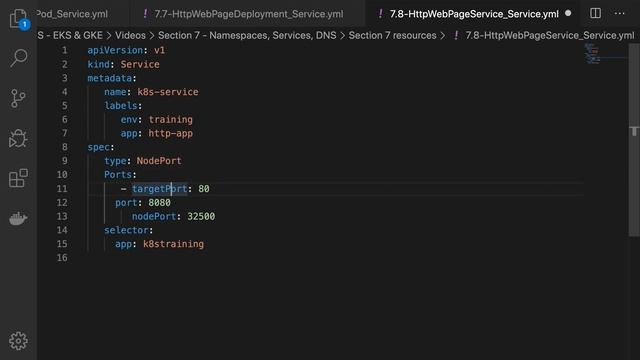Click the 'k8straining' app value
640x360 pixels.
(x=173, y=244)
